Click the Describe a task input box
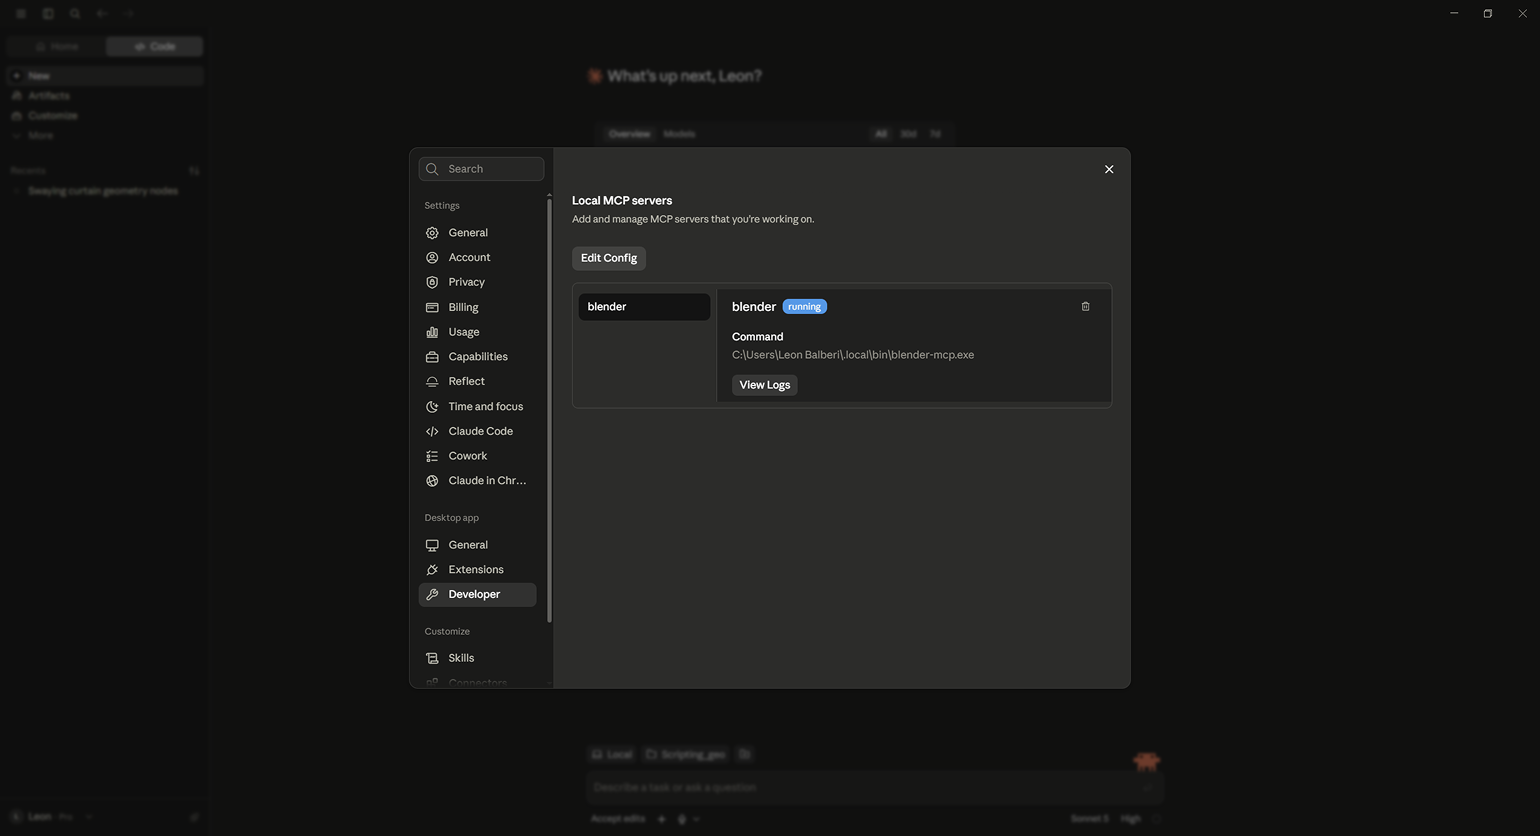 [x=875, y=788]
